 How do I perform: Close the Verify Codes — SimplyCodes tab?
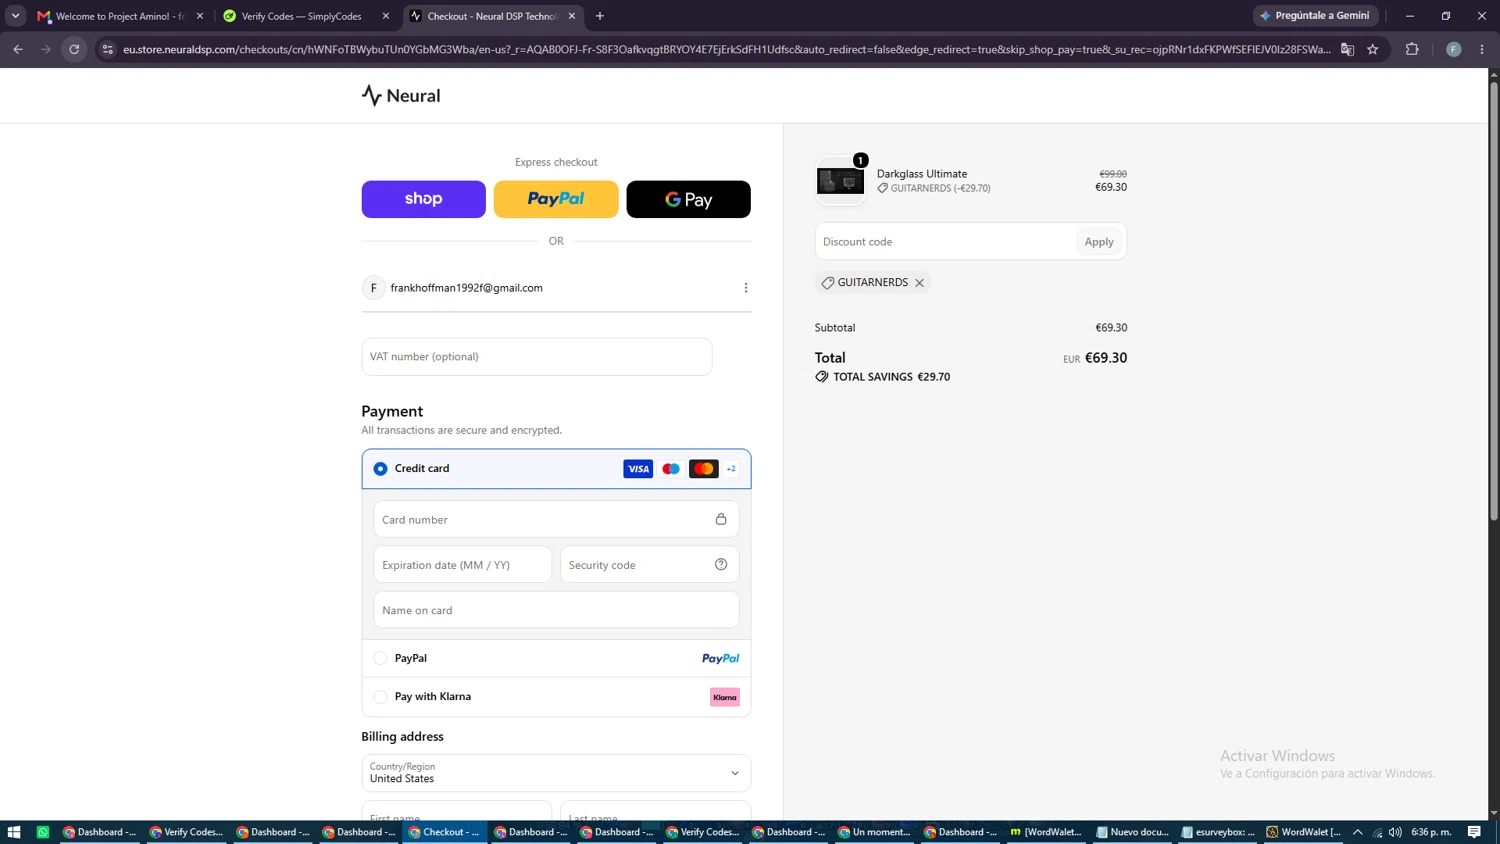pos(386,16)
